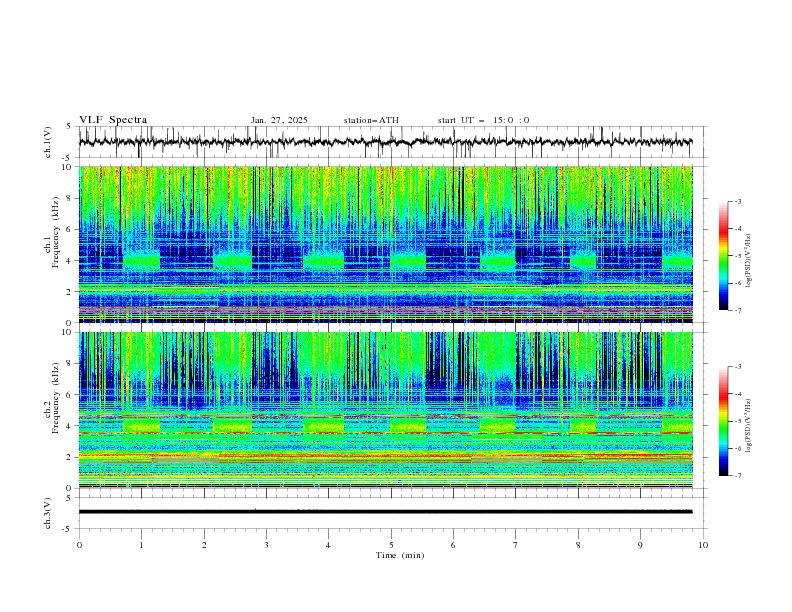This screenshot has height=612, width=792.
Task: Click the ch.2 "Frequency (kHz)" axis title
Action: tap(55, 397)
